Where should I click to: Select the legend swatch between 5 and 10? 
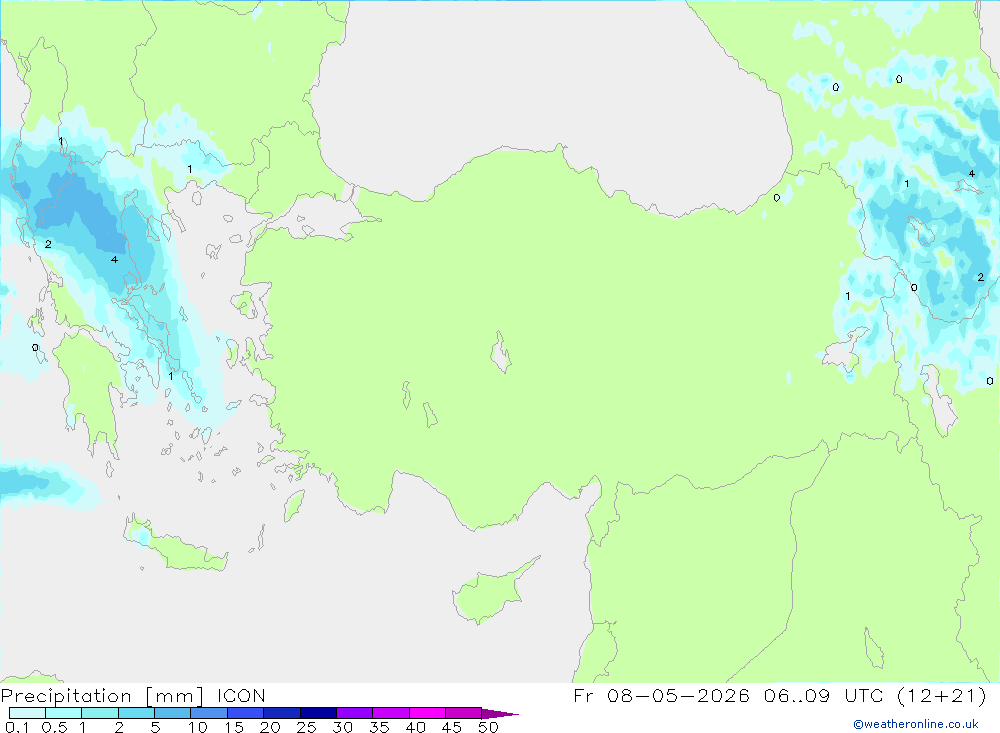coord(173,713)
